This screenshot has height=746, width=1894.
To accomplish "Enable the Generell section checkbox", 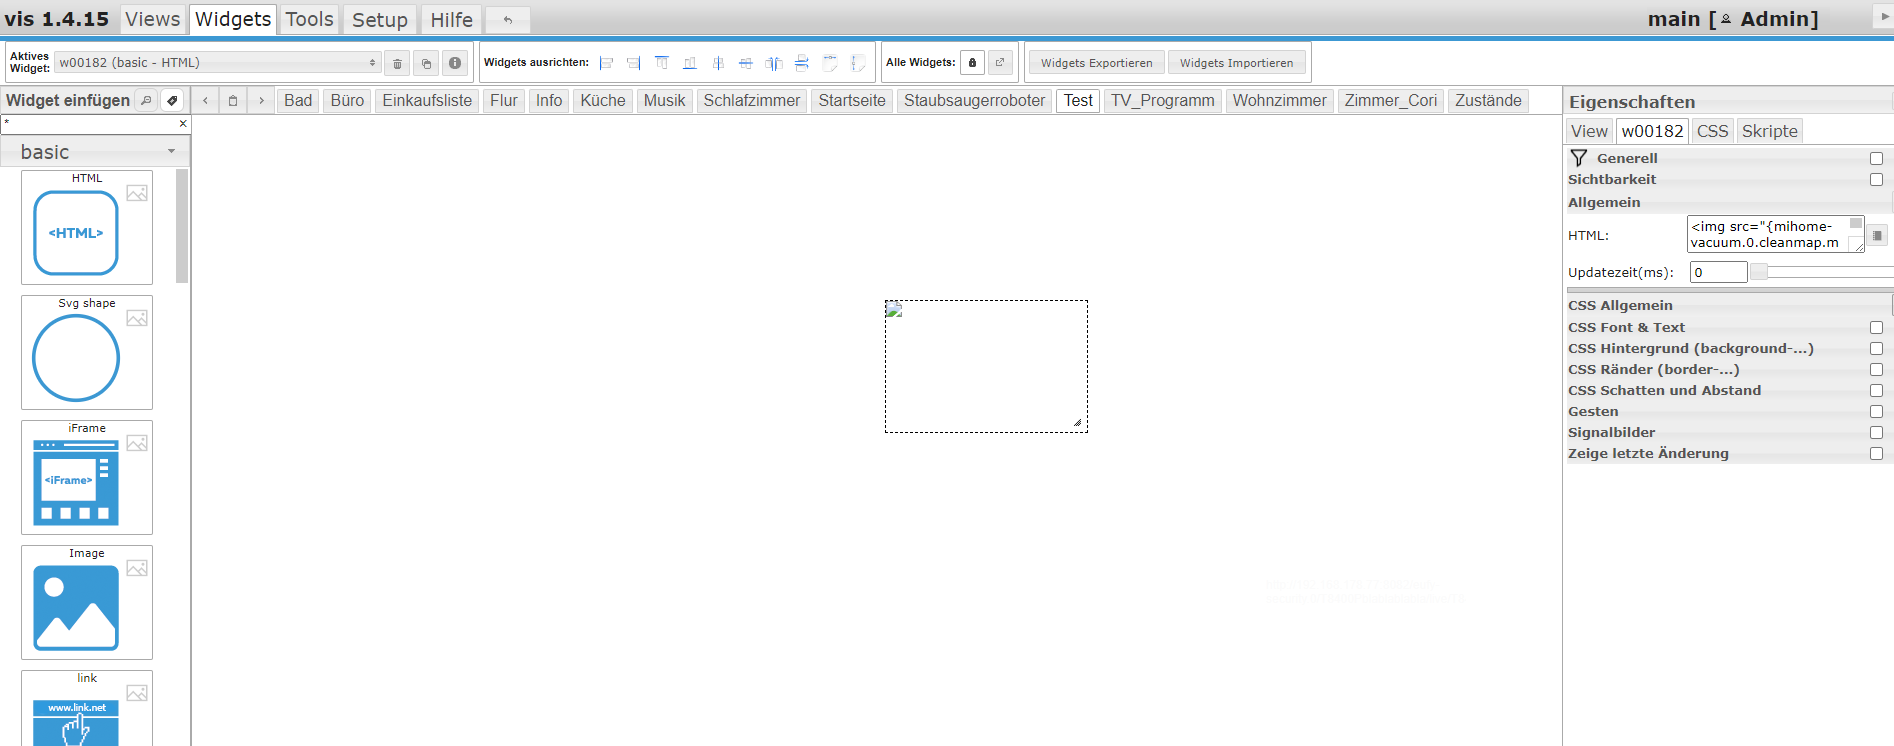I will (x=1876, y=159).
